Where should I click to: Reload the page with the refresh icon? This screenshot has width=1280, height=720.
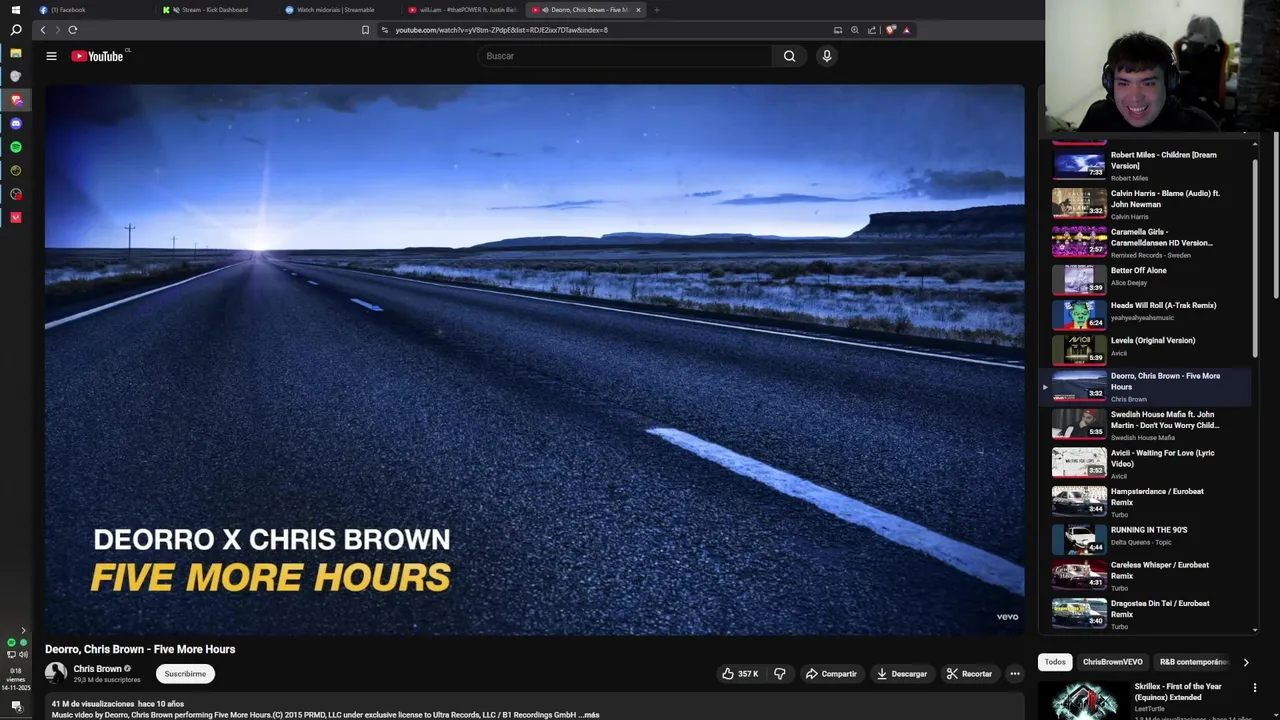pyautogui.click(x=72, y=30)
